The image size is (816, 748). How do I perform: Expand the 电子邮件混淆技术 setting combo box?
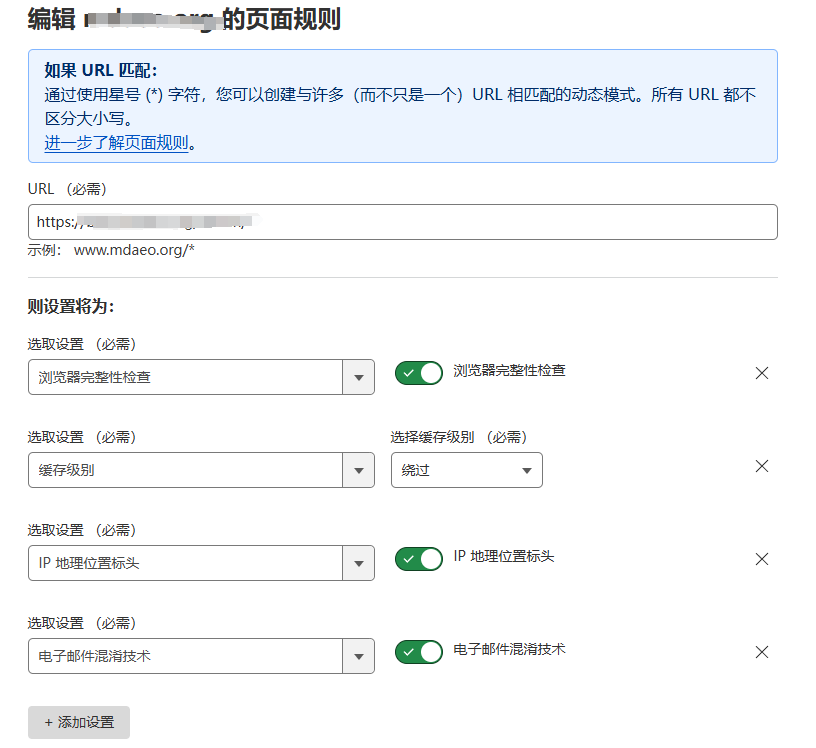pos(185,656)
